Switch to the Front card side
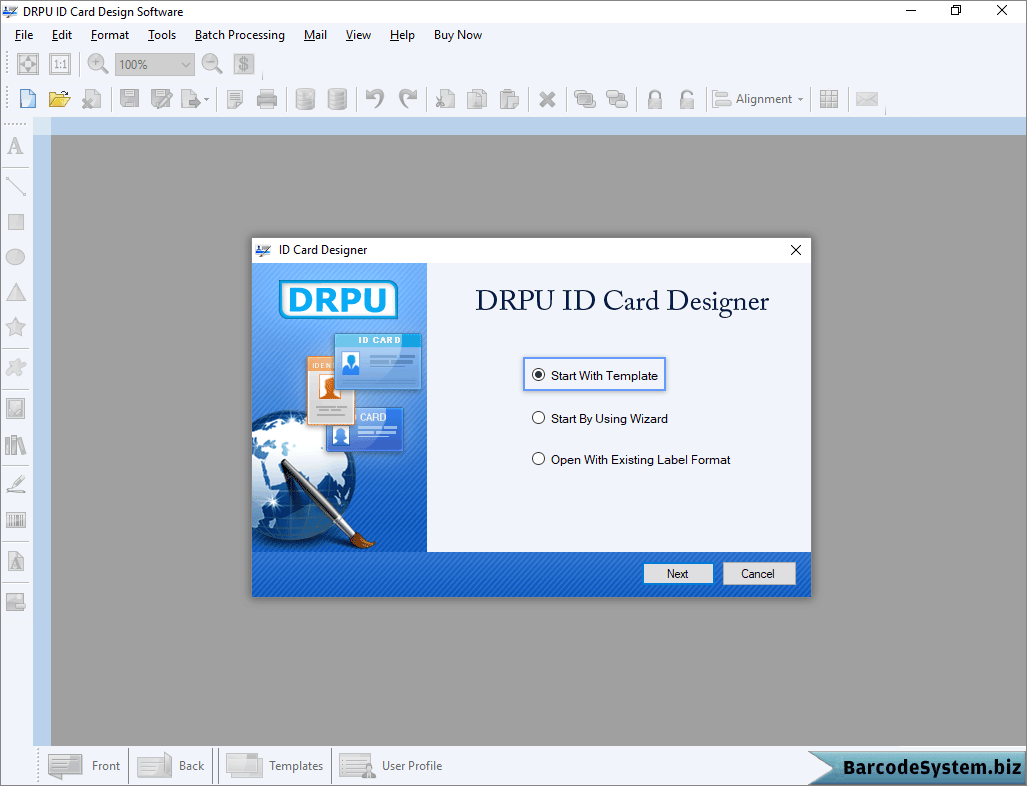The width and height of the screenshot is (1027, 786). 84,766
